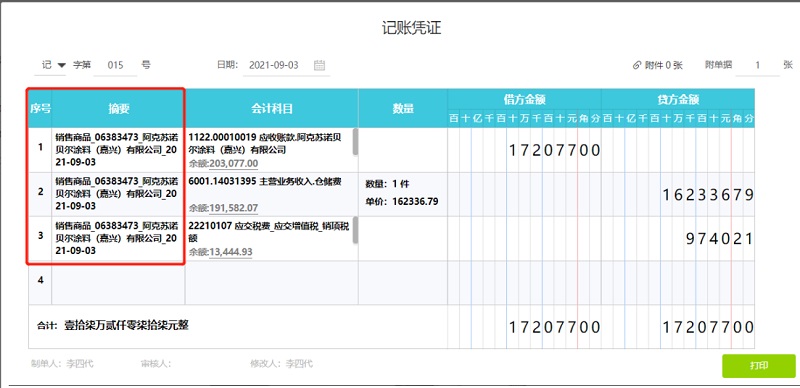
Task: Click the credit total 17207700 in 合计 row
Action: click(708, 327)
